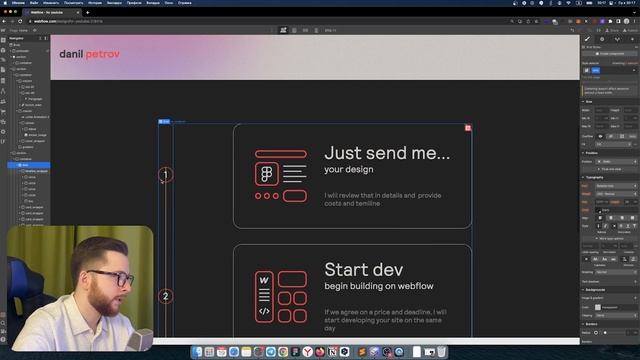Click the danil petrov logo link
The image size is (640, 360).
click(x=89, y=54)
